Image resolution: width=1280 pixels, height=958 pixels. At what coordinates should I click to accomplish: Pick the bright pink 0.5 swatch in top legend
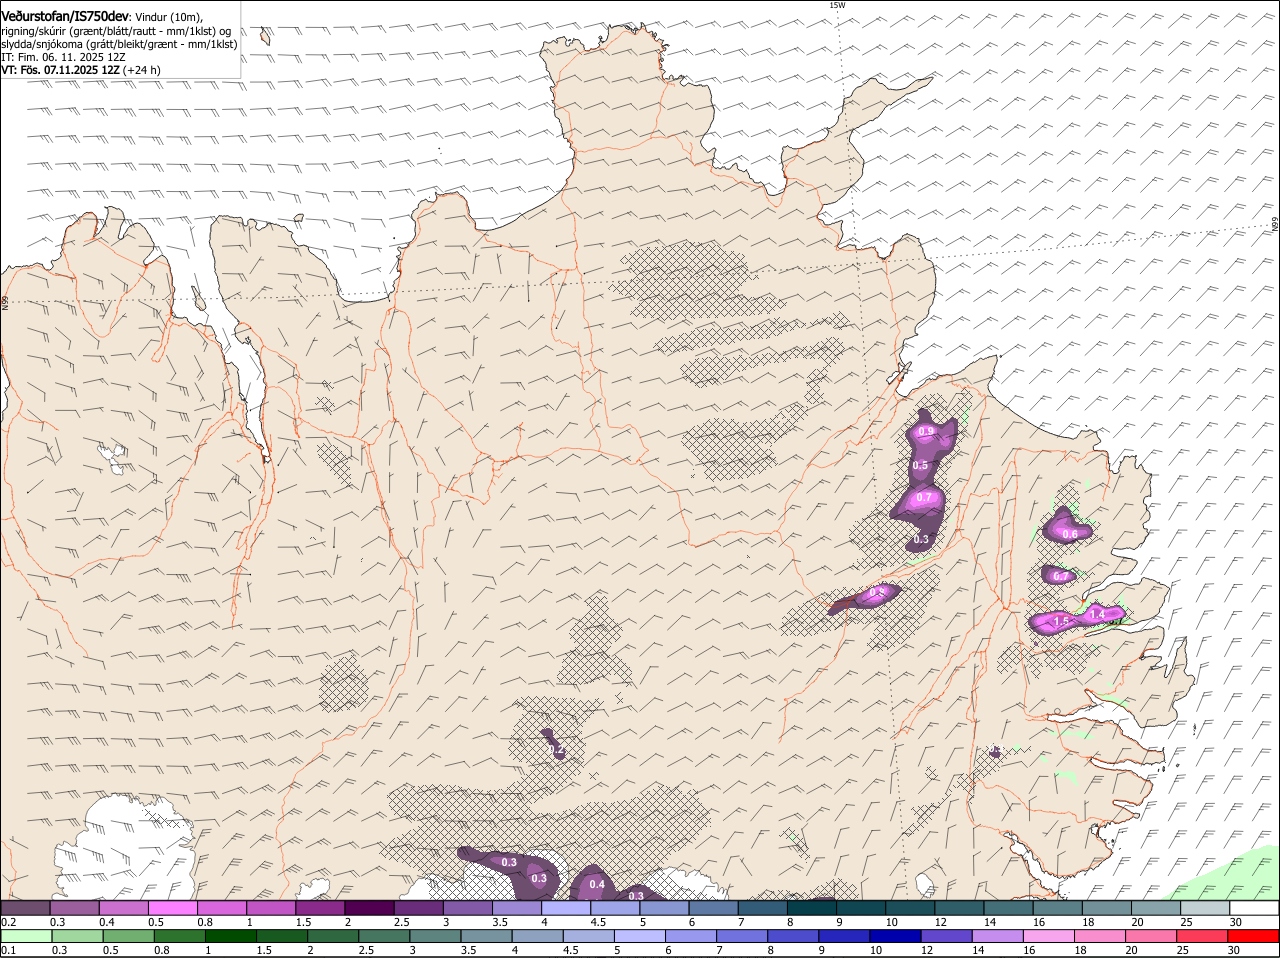click(172, 908)
